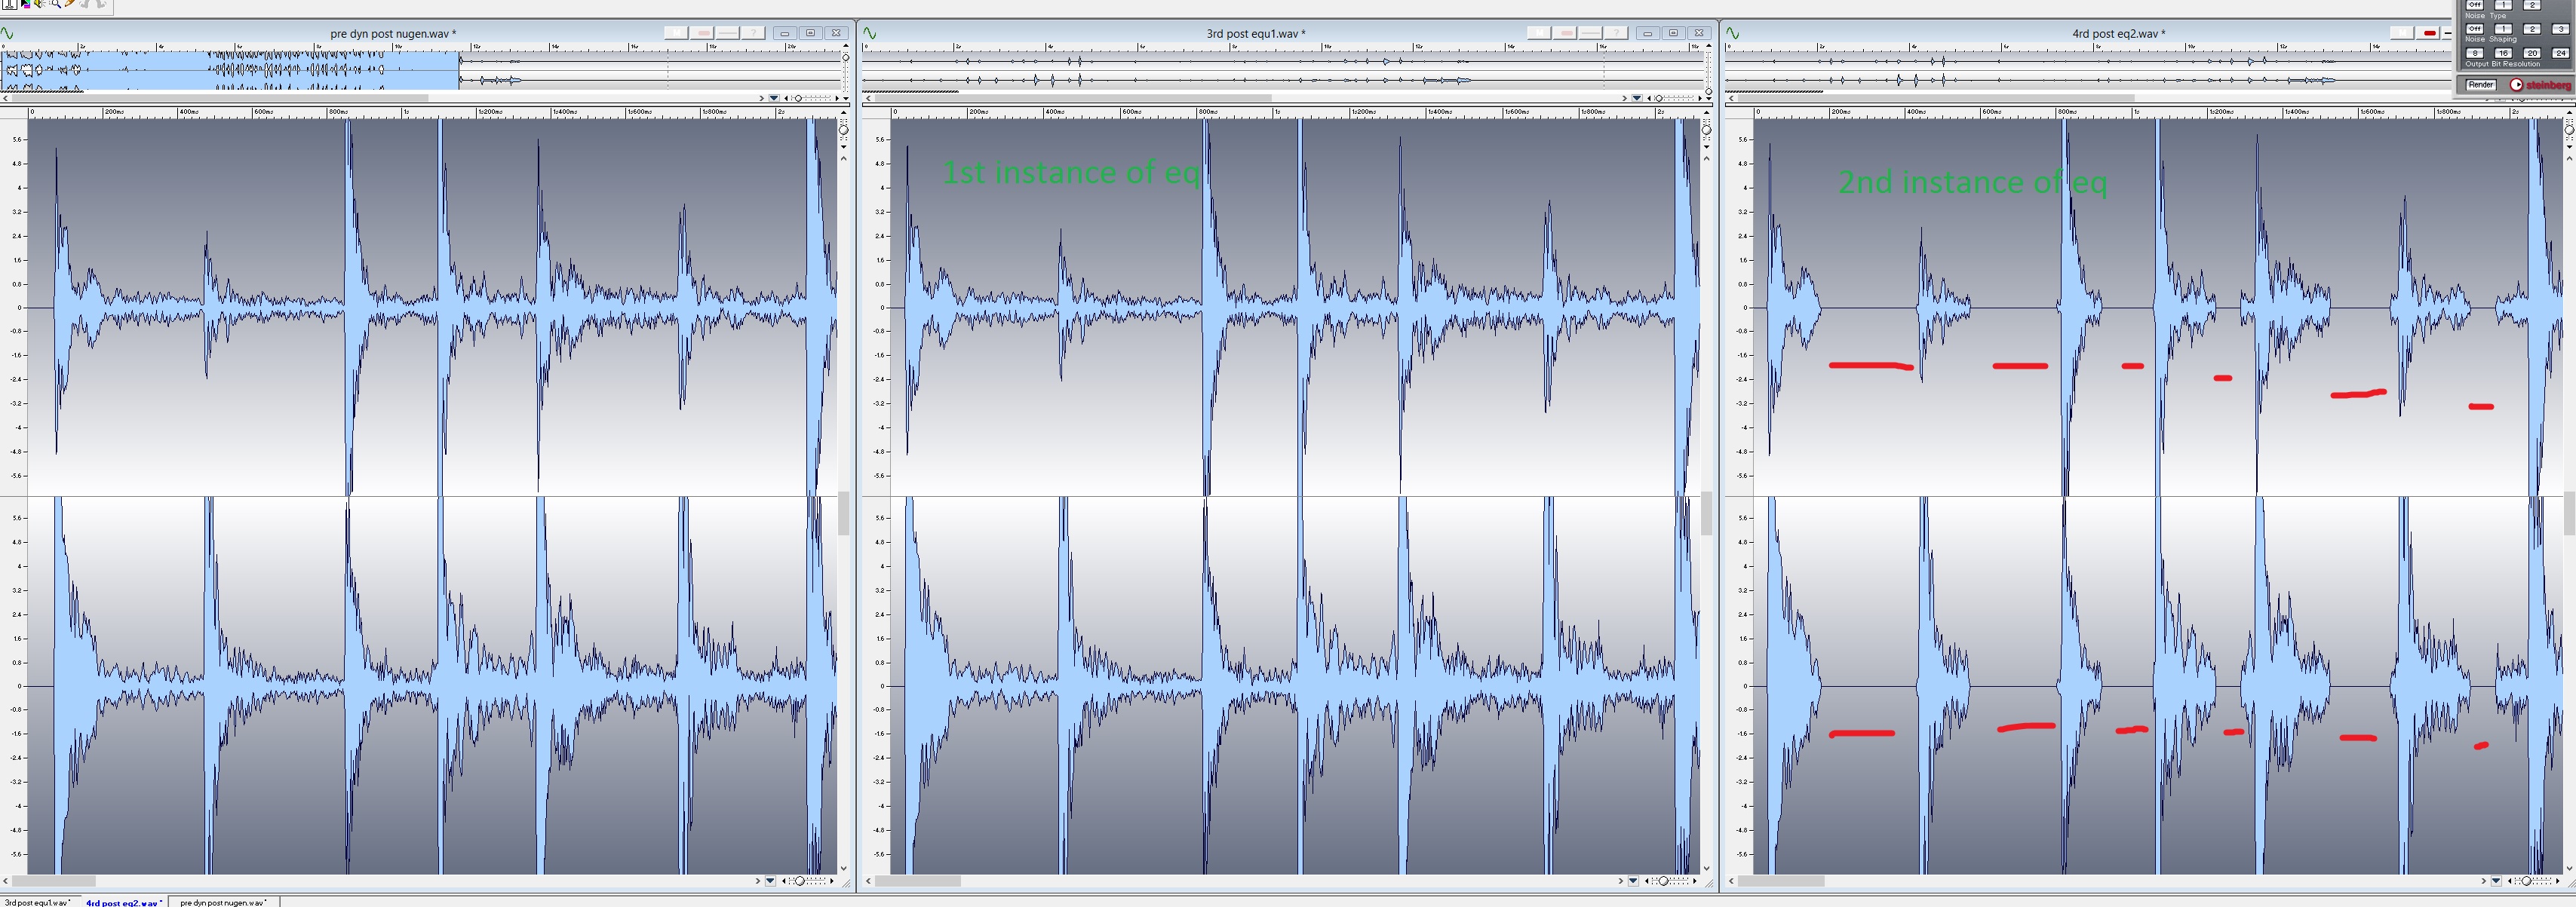Open overview dropdown arrow in pre dyn post nugen window
Screen dimensions: 2576x907
(x=773, y=98)
